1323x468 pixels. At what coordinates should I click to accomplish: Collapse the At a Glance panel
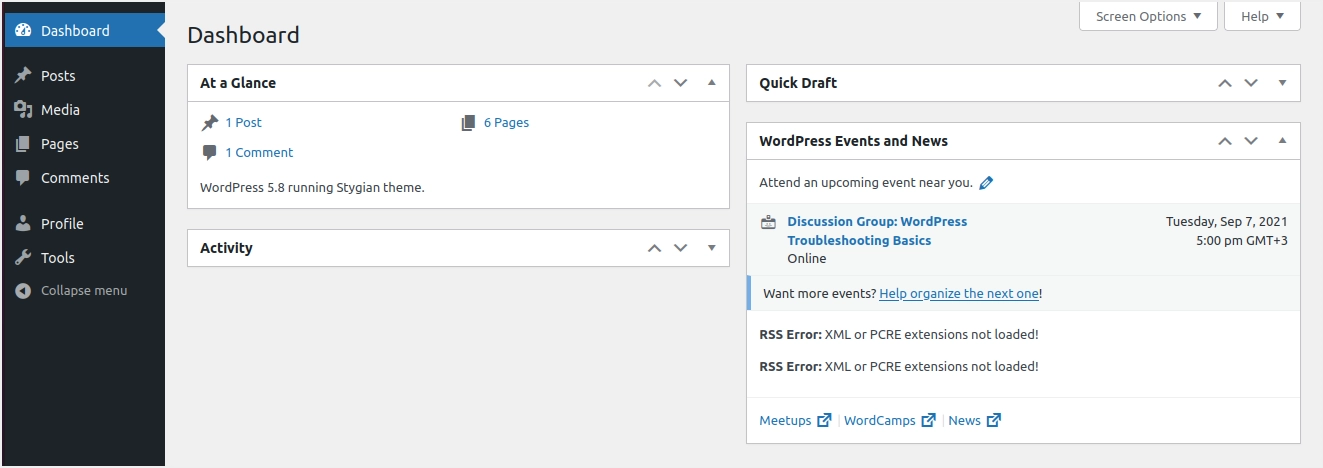(712, 83)
